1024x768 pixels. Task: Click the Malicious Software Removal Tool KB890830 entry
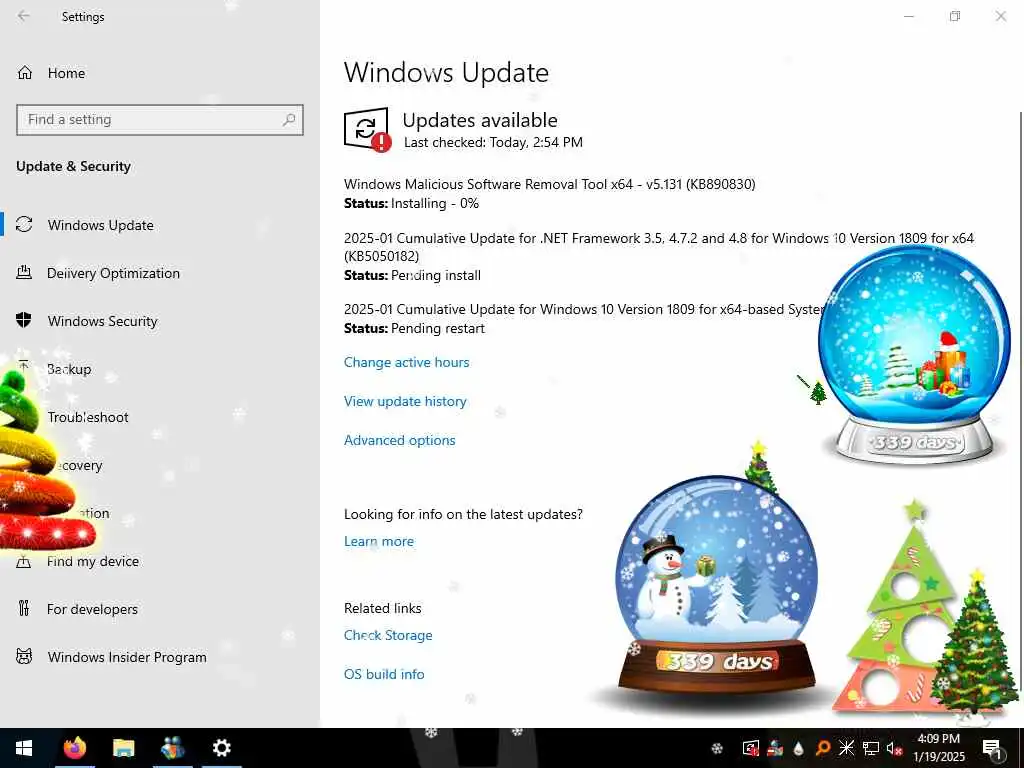(549, 184)
